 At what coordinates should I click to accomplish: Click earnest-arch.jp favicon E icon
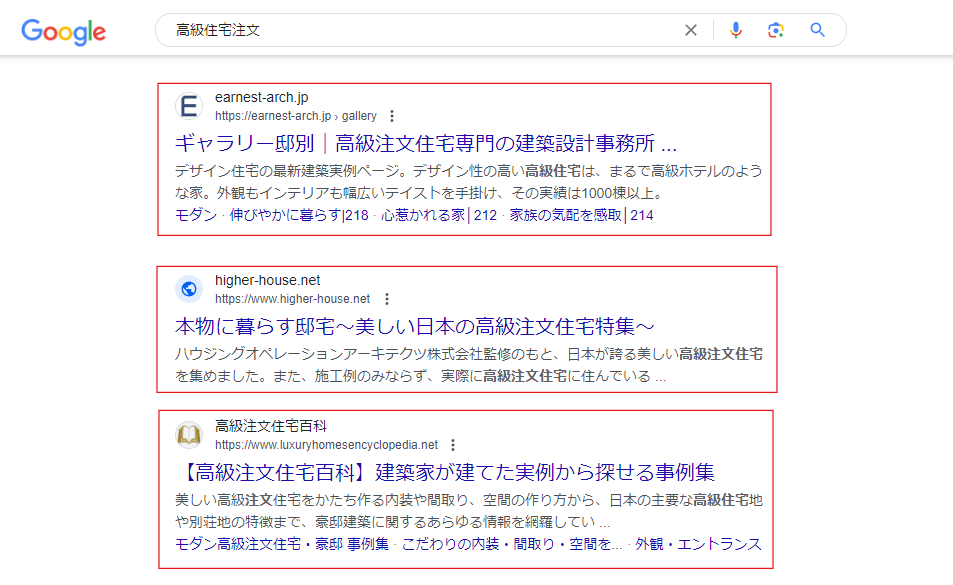189,106
